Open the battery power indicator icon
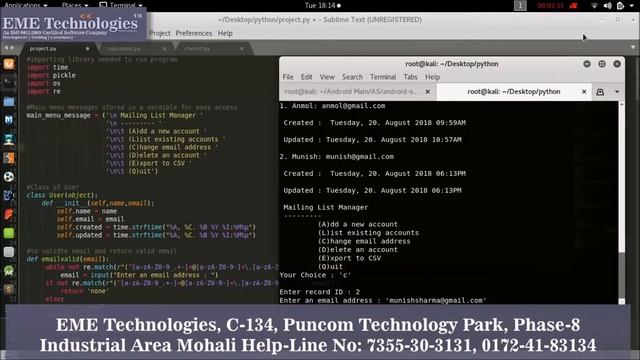The height and width of the screenshot is (360, 640). point(620,5)
